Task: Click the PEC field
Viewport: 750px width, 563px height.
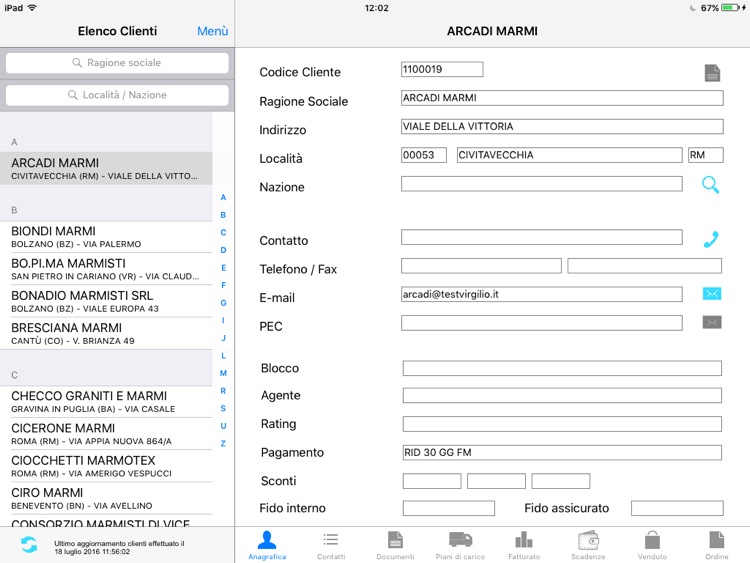Action: 541,323
